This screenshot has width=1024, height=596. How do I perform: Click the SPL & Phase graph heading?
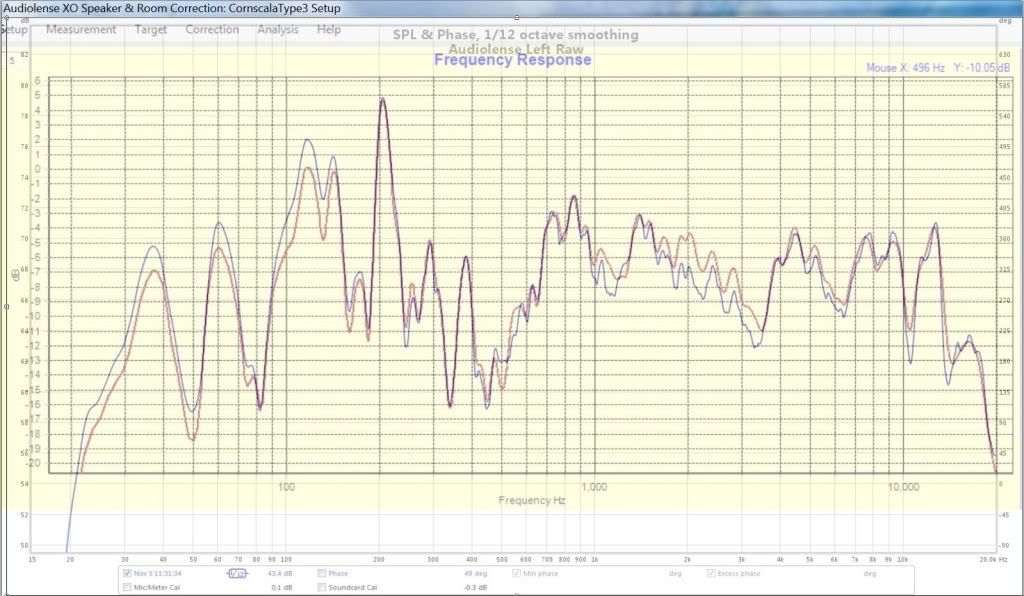coord(515,35)
